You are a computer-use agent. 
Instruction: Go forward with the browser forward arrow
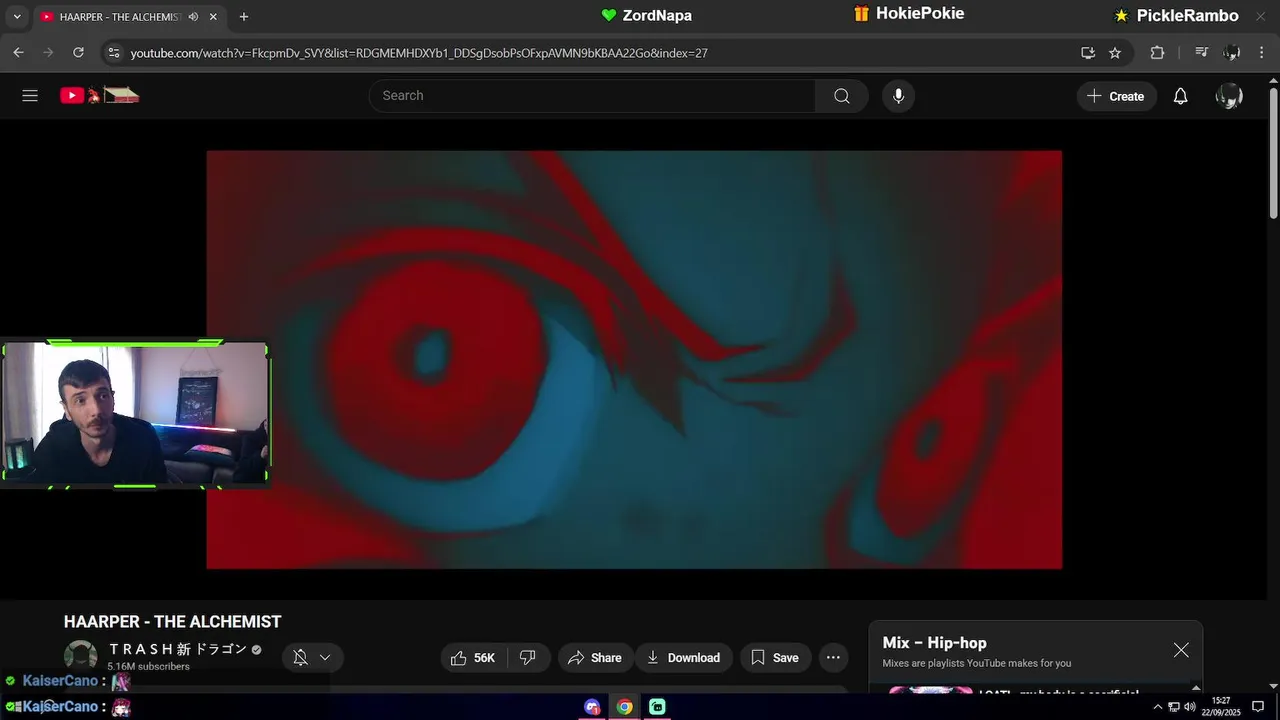pos(48,53)
